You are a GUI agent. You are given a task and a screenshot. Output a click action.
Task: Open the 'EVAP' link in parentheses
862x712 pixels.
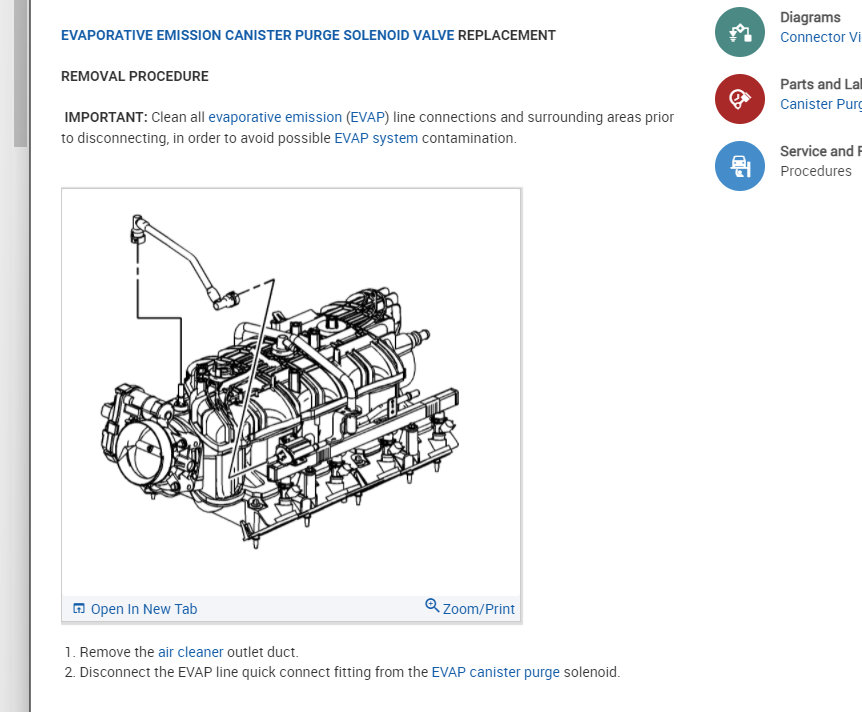[x=367, y=117]
